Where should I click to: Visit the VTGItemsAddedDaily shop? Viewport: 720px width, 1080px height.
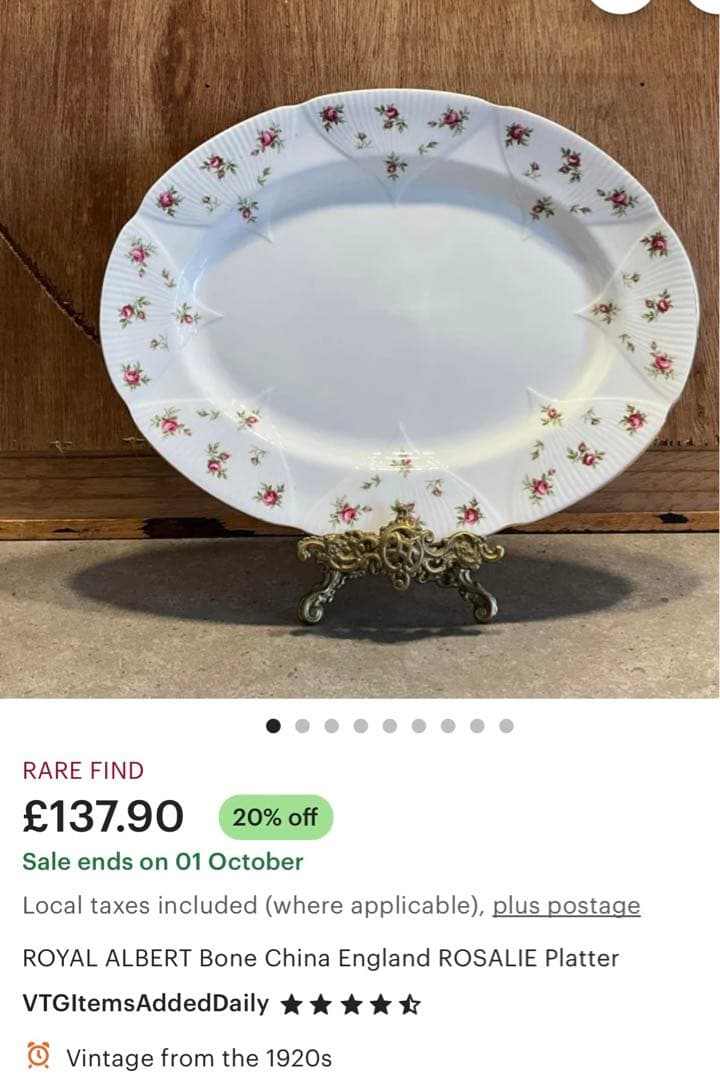(x=146, y=1004)
